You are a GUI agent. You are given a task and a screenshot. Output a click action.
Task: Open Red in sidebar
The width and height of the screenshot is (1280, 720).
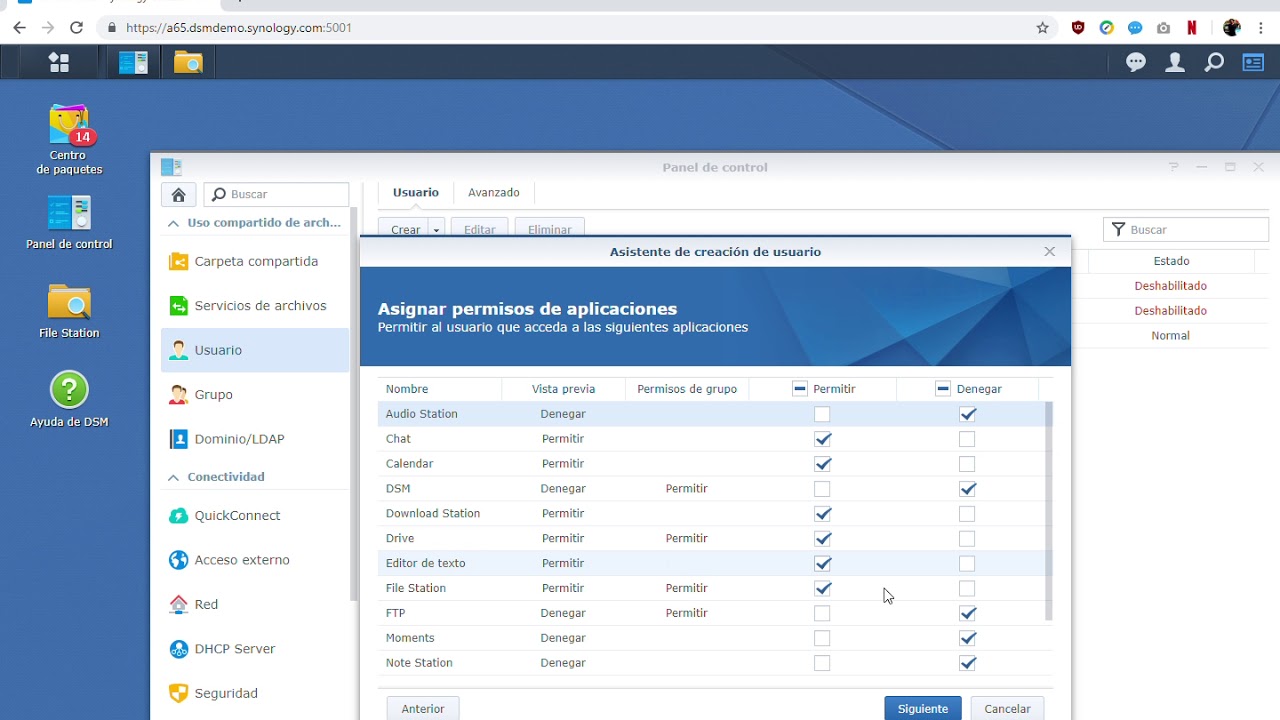255,604
